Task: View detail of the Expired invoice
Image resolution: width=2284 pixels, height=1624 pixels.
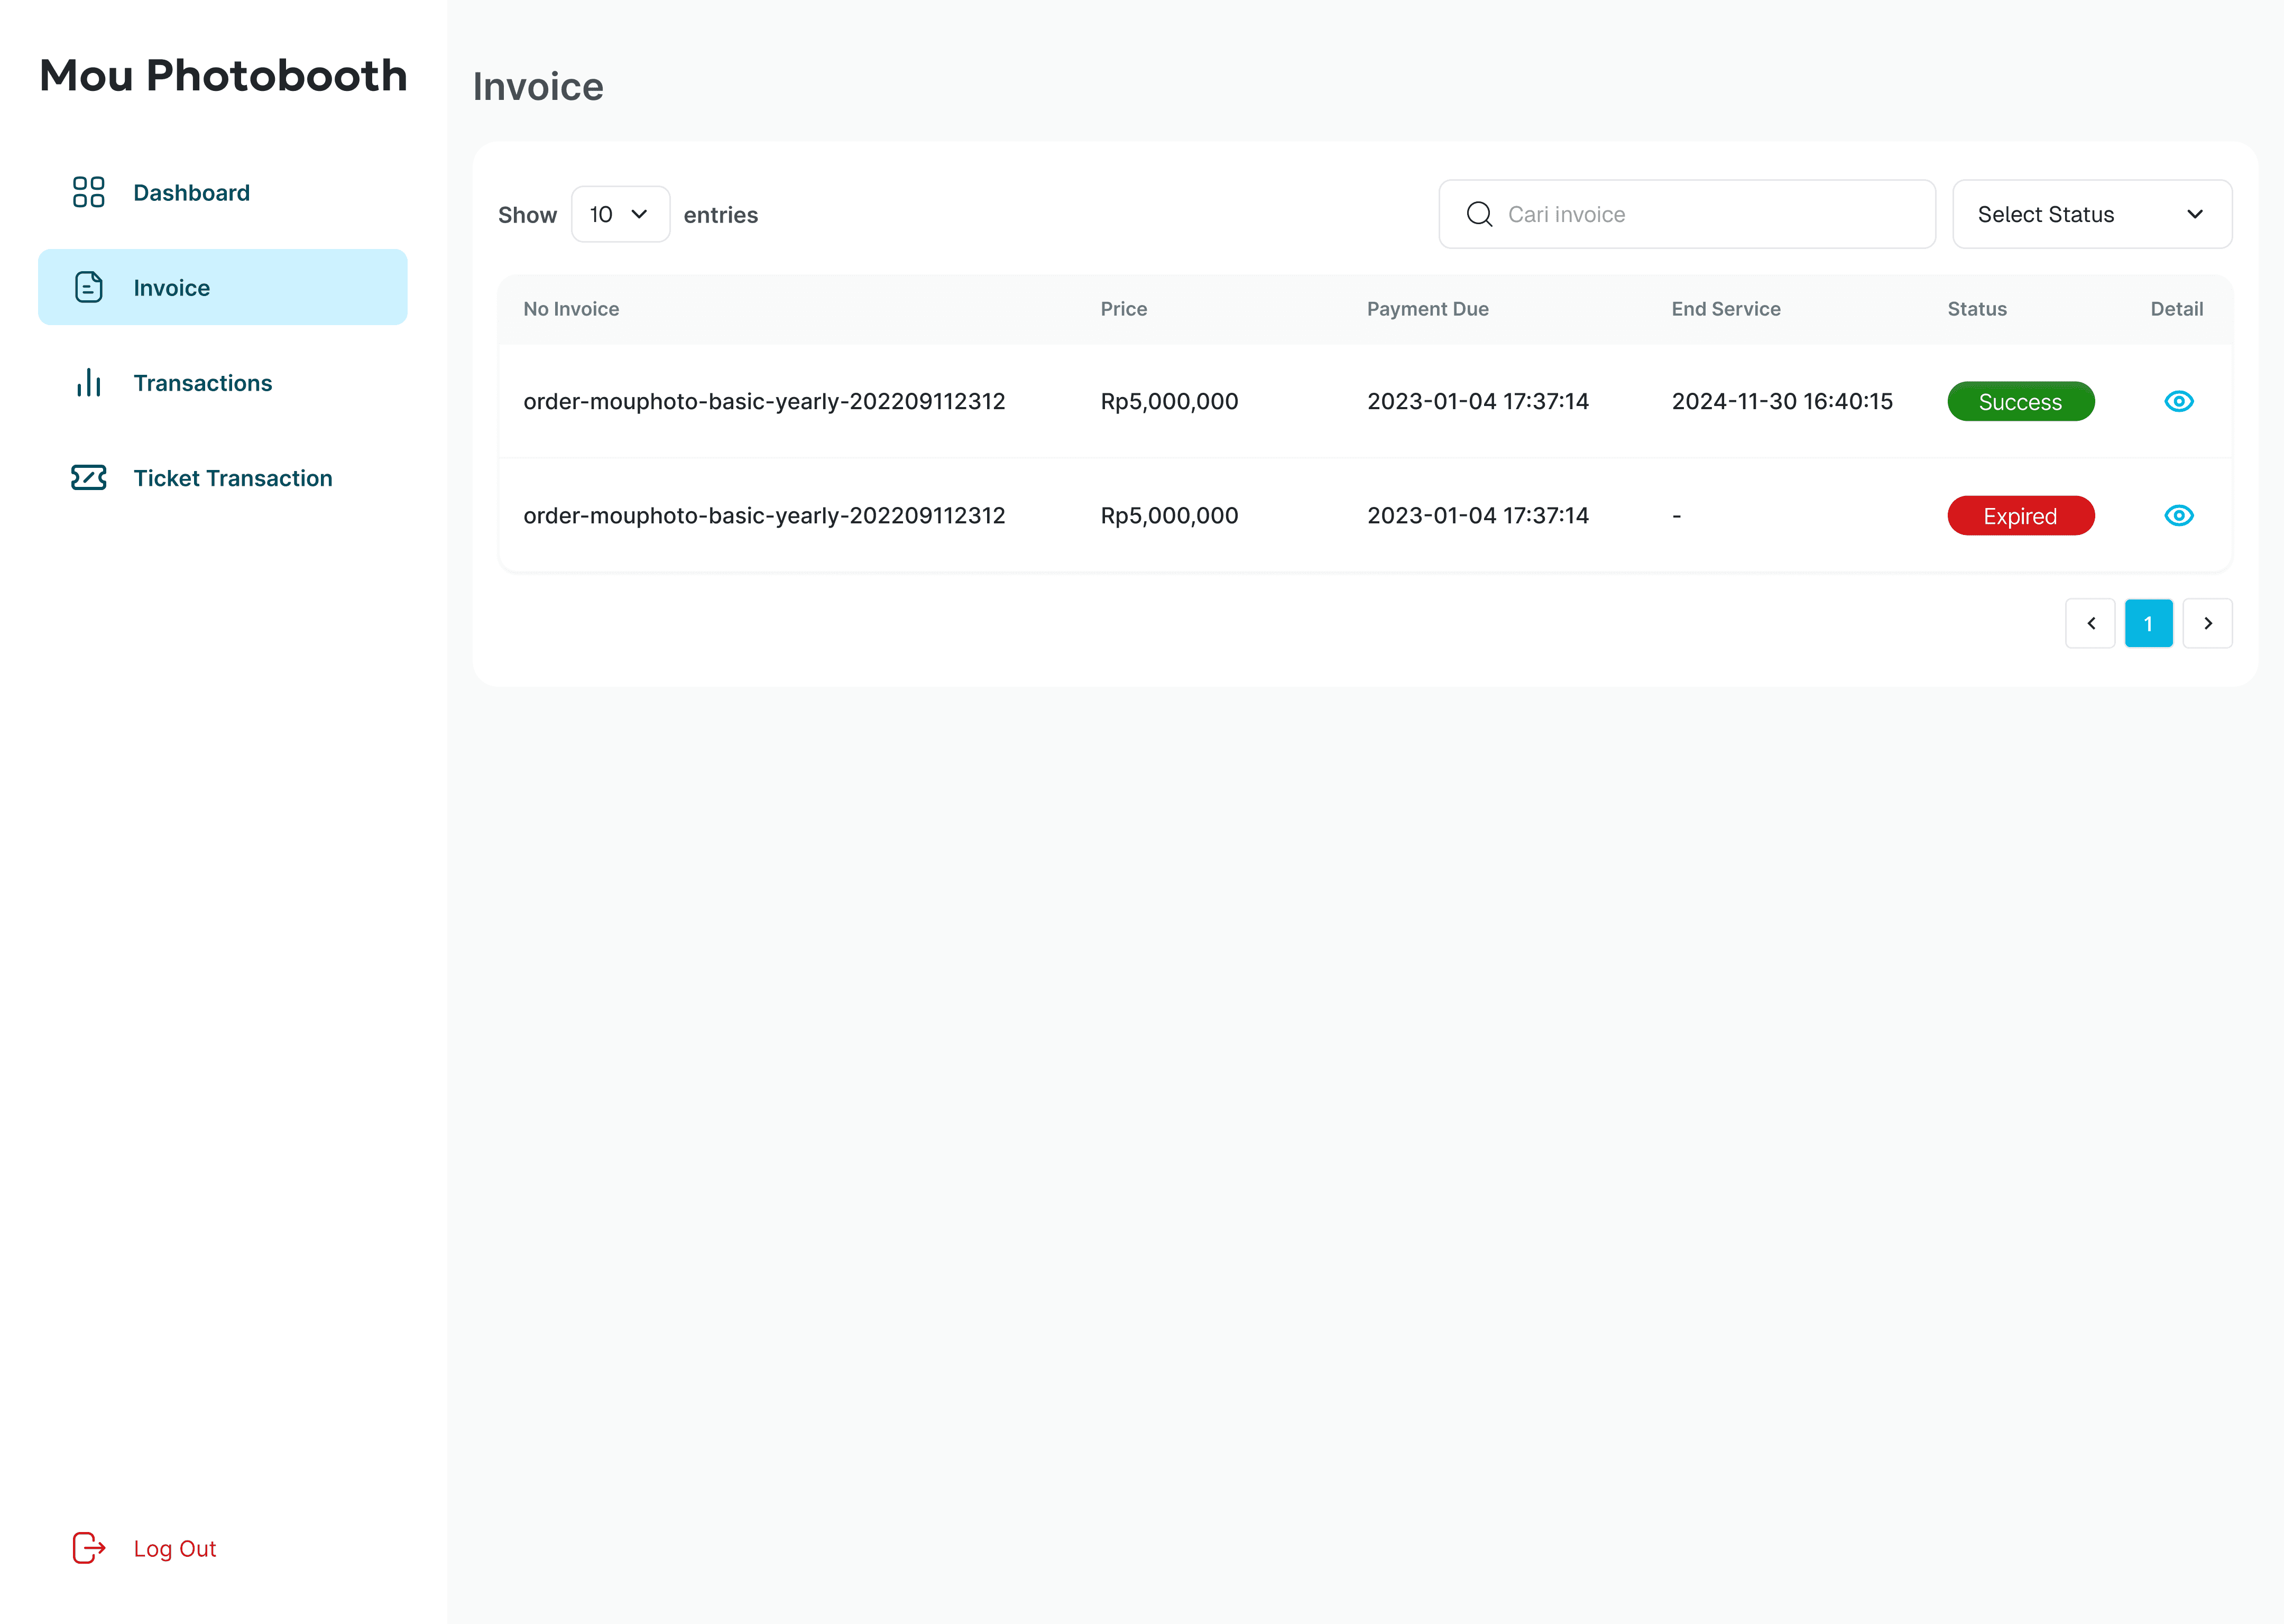Action: point(2178,515)
